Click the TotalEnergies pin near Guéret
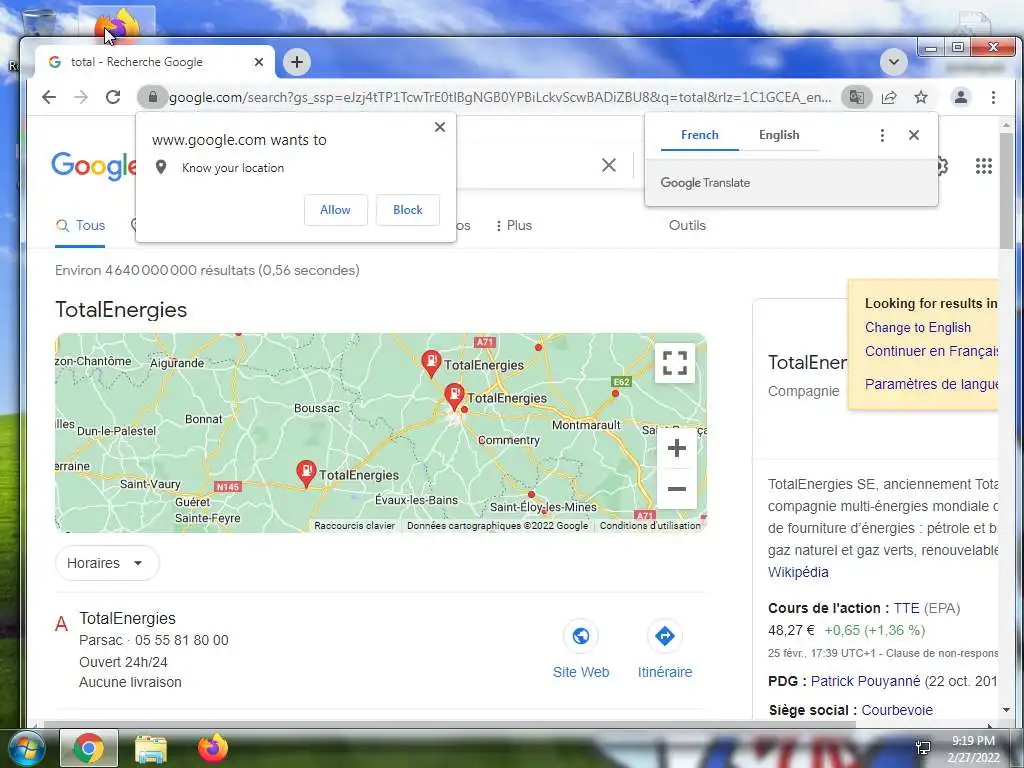The image size is (1024, 768). [306, 473]
